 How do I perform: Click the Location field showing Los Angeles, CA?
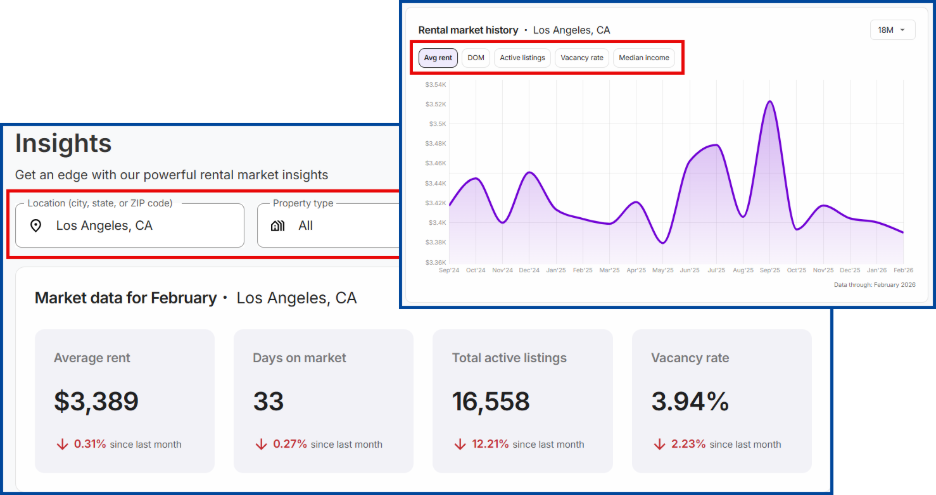130,225
